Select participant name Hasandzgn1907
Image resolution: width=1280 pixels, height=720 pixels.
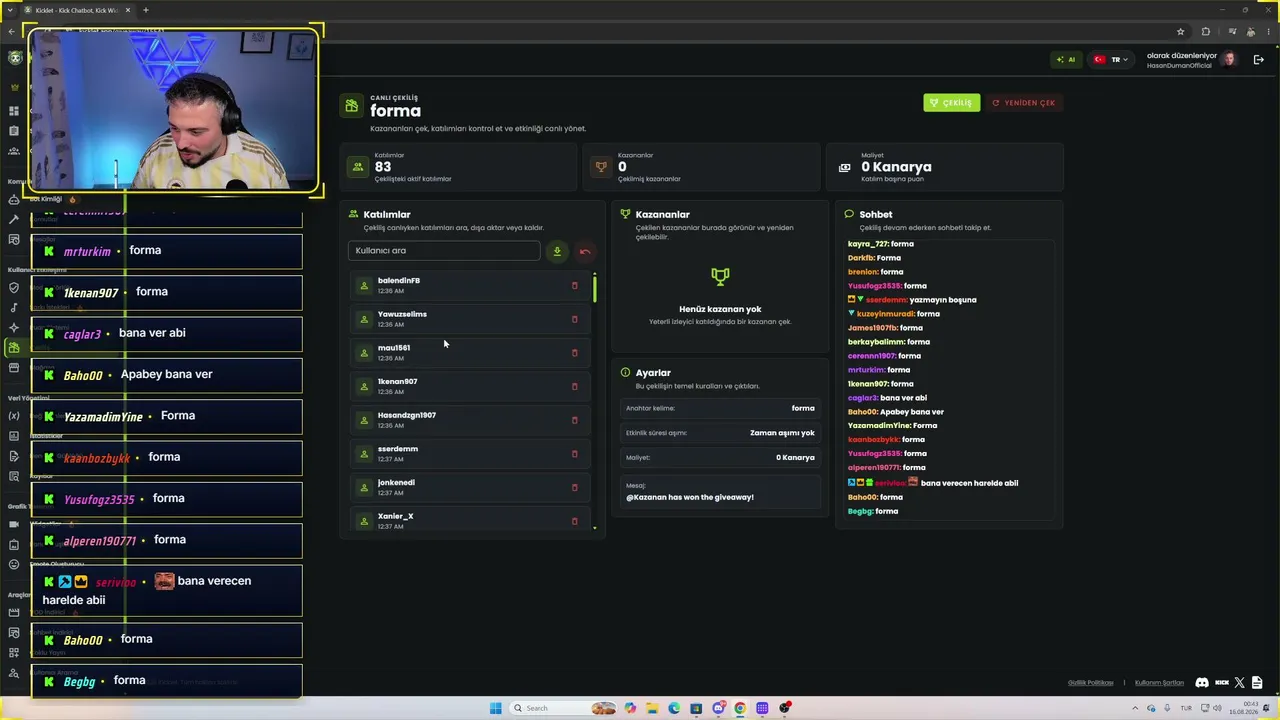(x=407, y=415)
